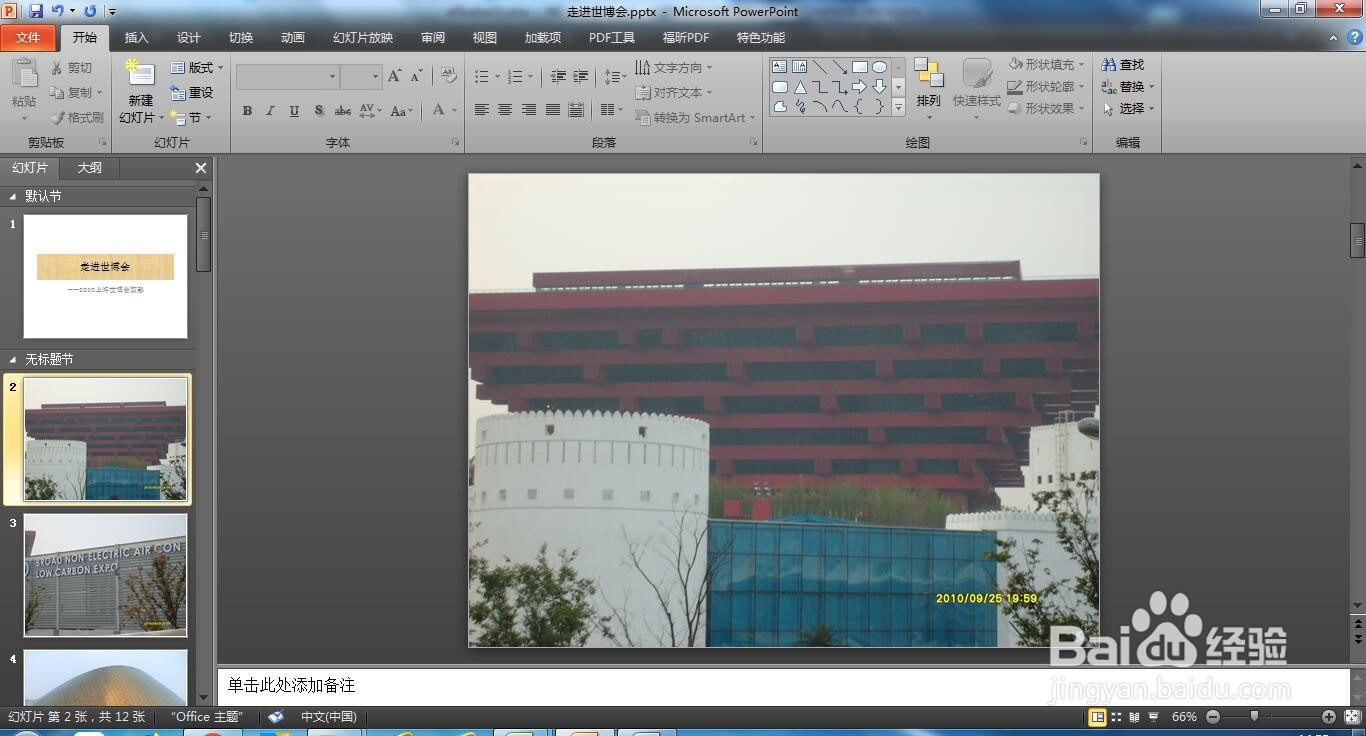Decrease list indent level
This screenshot has height=736, width=1366.
(x=558, y=76)
